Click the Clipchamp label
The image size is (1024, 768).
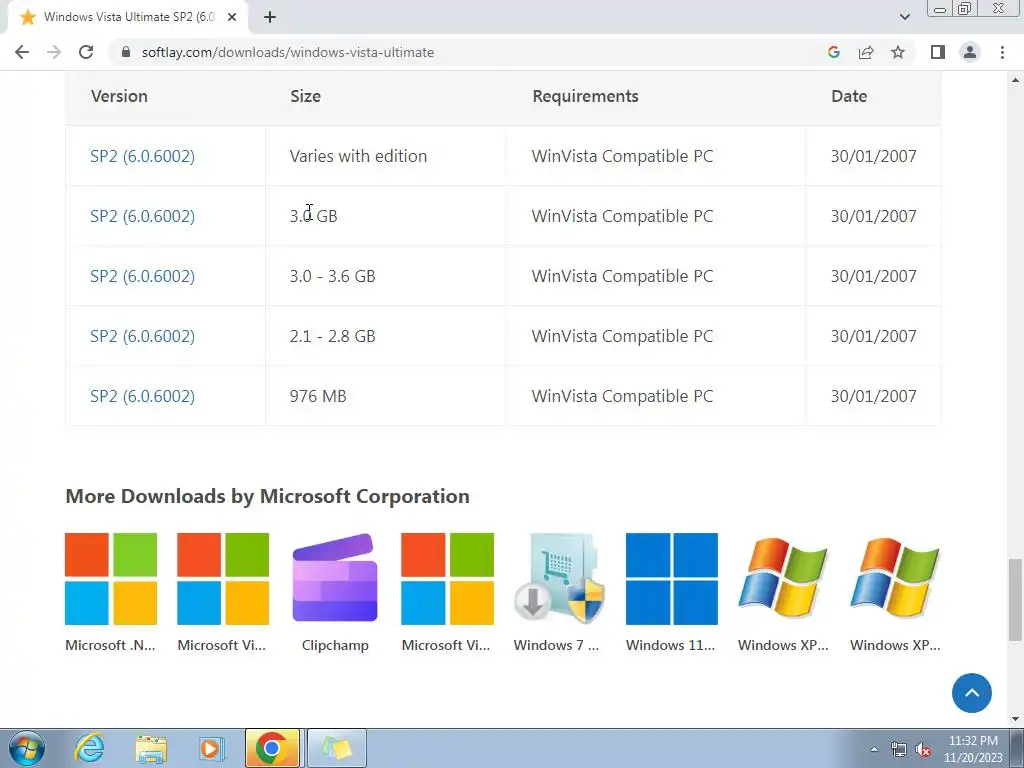(x=335, y=645)
